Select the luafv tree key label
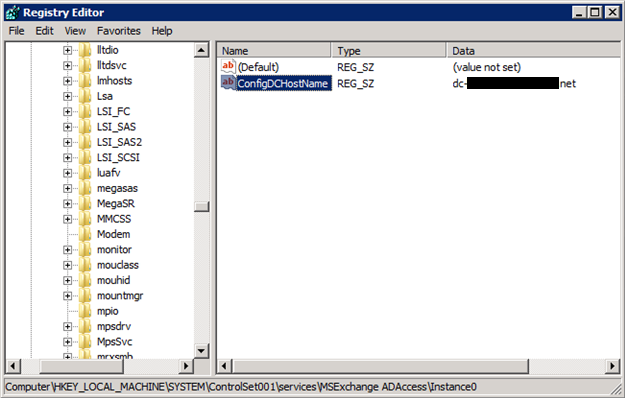Viewport: 625px width, 398px height. point(108,173)
